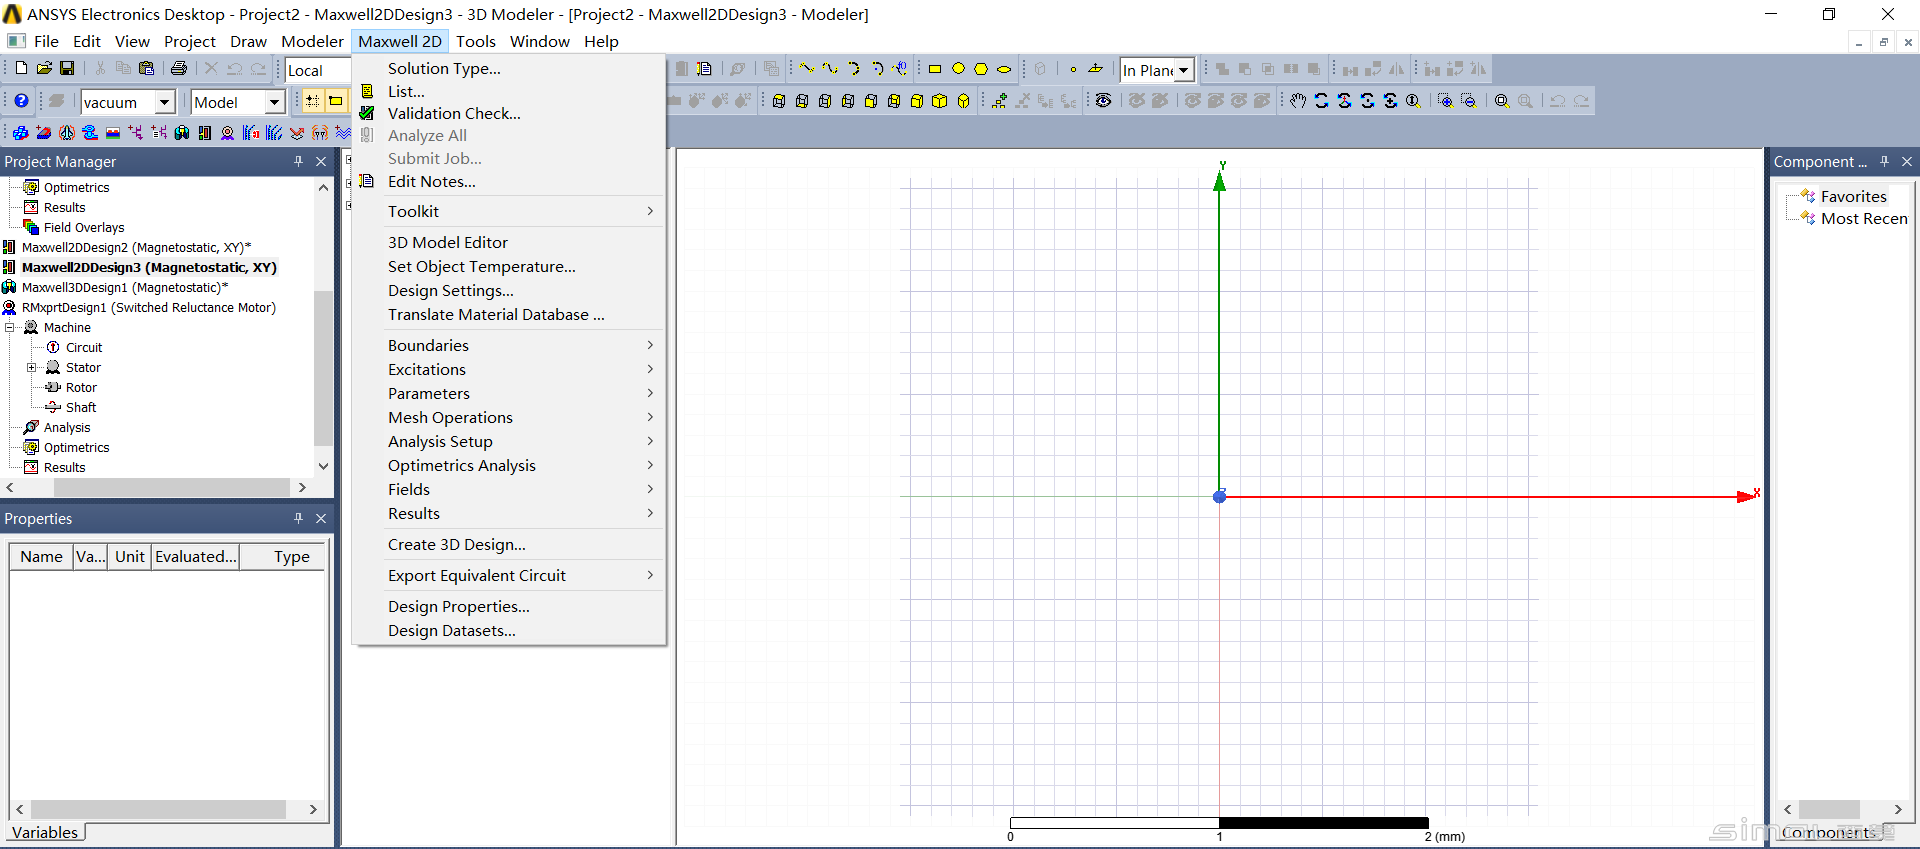Activate the Rotate view tool
The width and height of the screenshot is (1920, 849).
pos(1321,100)
